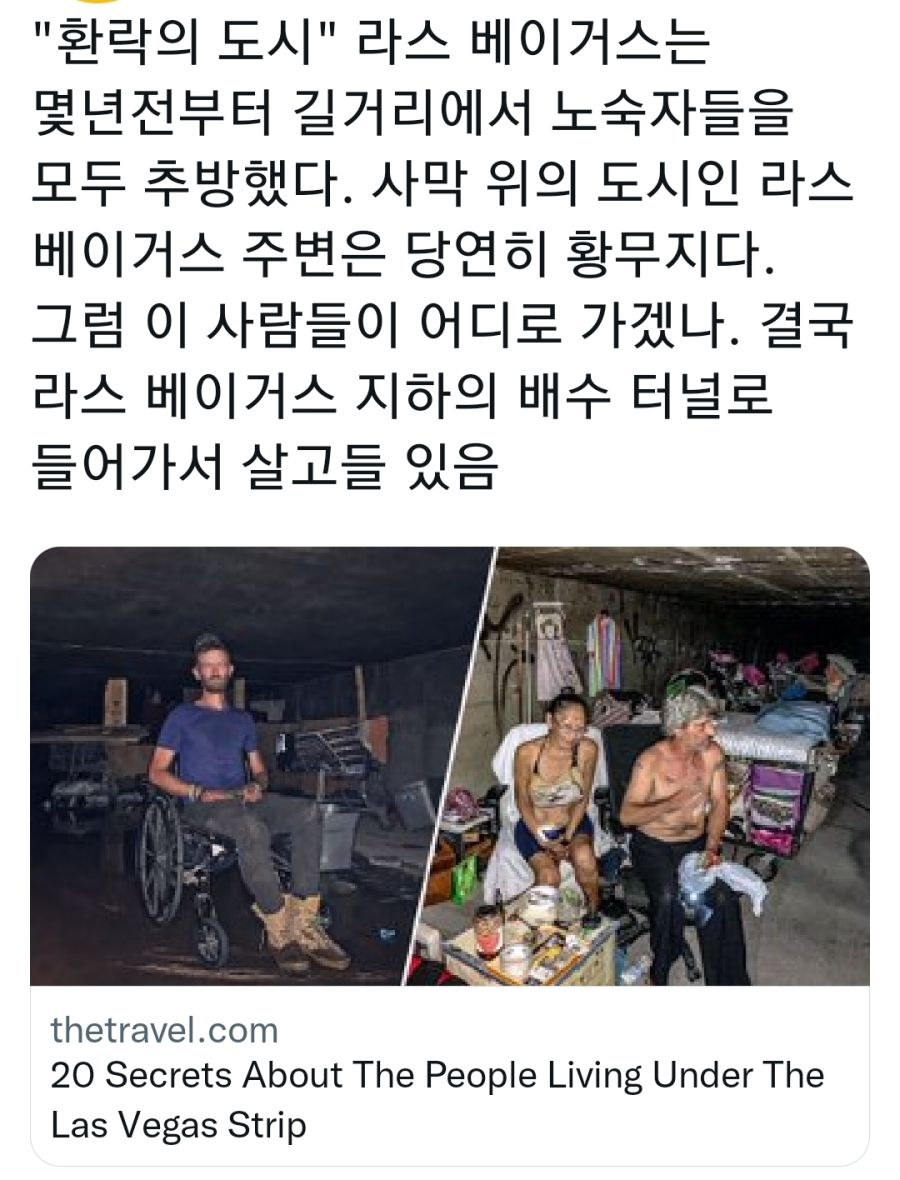Image resolution: width=900 pixels, height=1180 pixels.
Task: Tap the tweet line ending 황무지다
Action: tap(403, 257)
